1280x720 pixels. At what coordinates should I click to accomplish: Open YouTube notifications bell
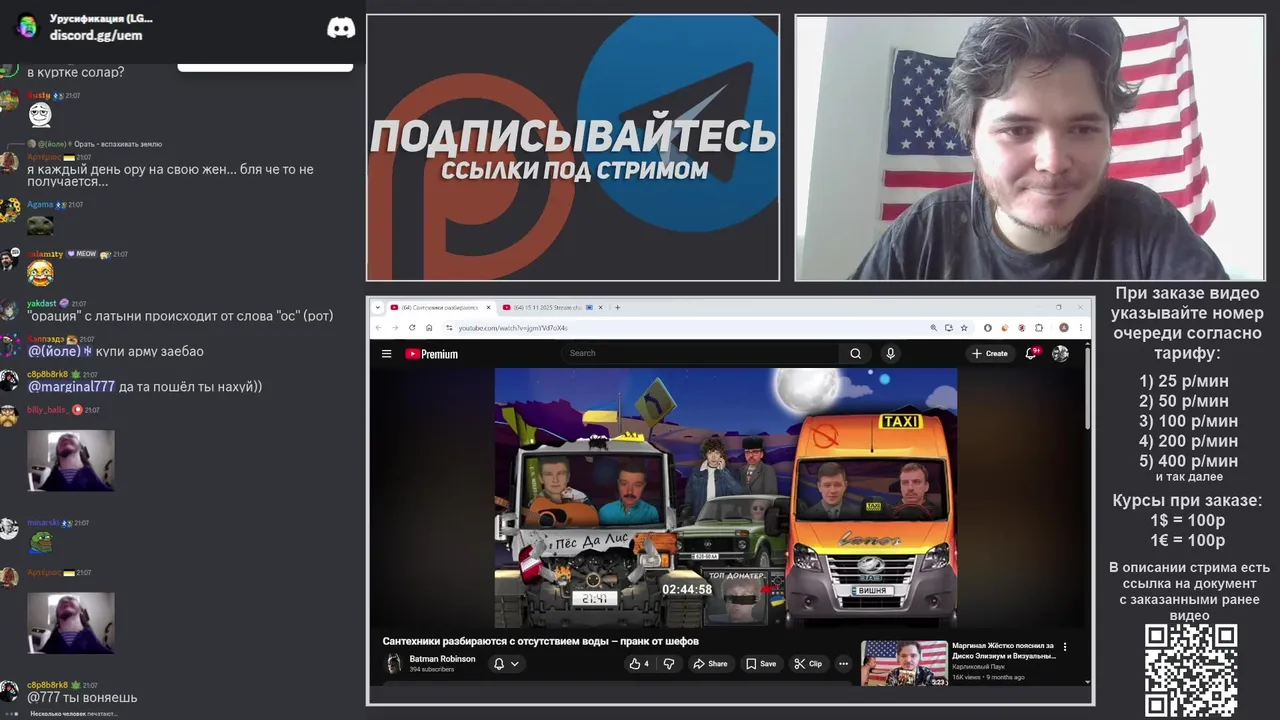click(1031, 353)
